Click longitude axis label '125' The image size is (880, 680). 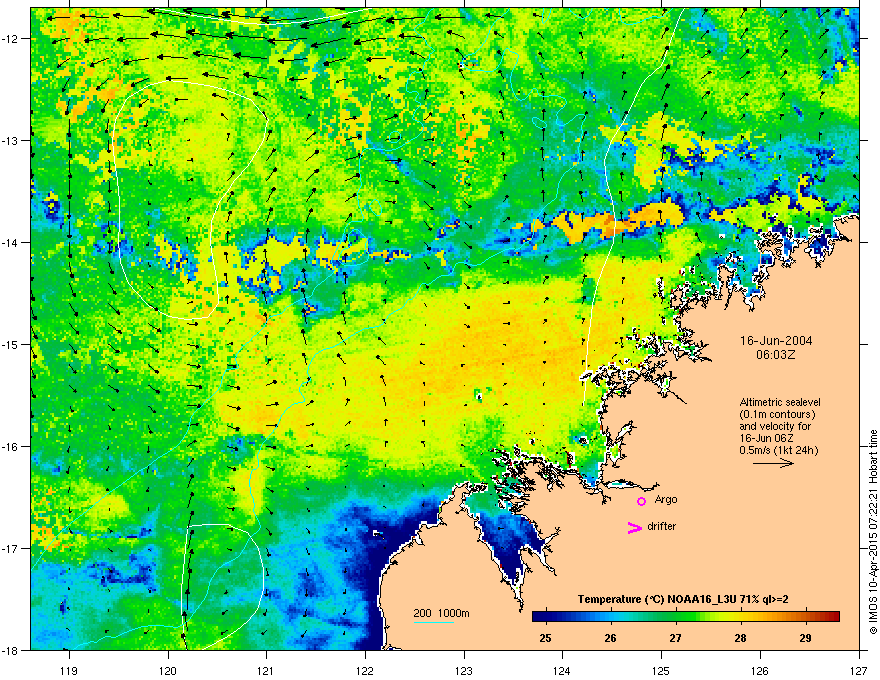[x=661, y=670]
